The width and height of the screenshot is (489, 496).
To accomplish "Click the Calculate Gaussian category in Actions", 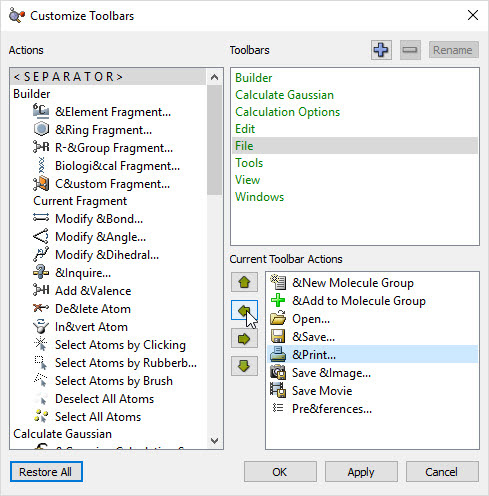I will click(62, 434).
